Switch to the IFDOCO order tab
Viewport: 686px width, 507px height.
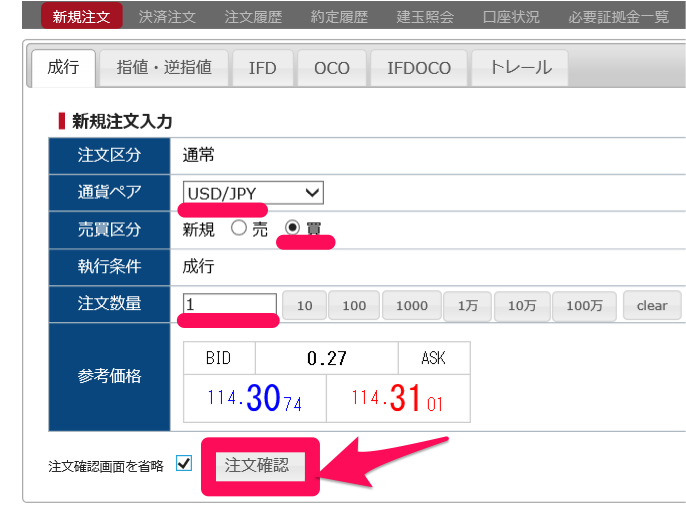point(419,68)
